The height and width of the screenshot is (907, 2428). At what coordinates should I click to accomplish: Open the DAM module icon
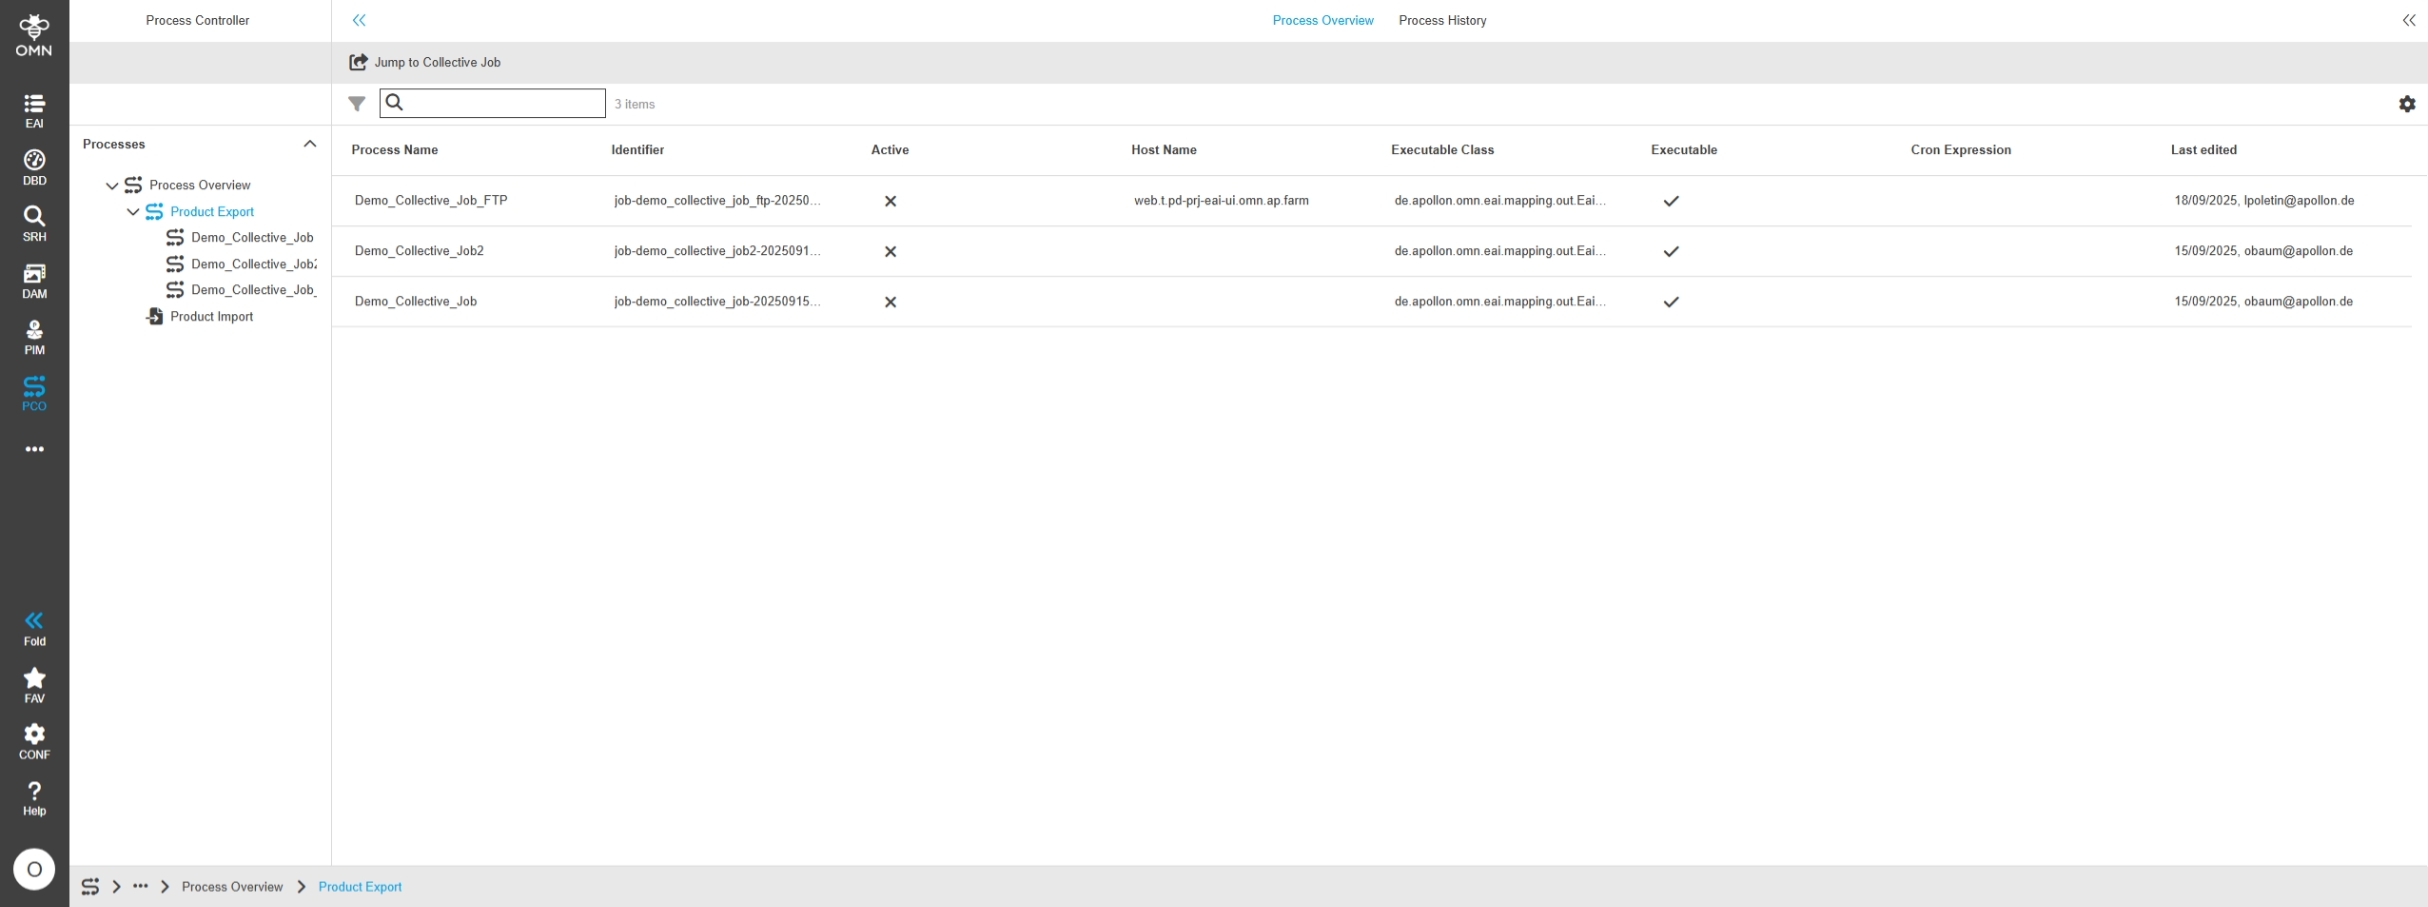click(34, 280)
